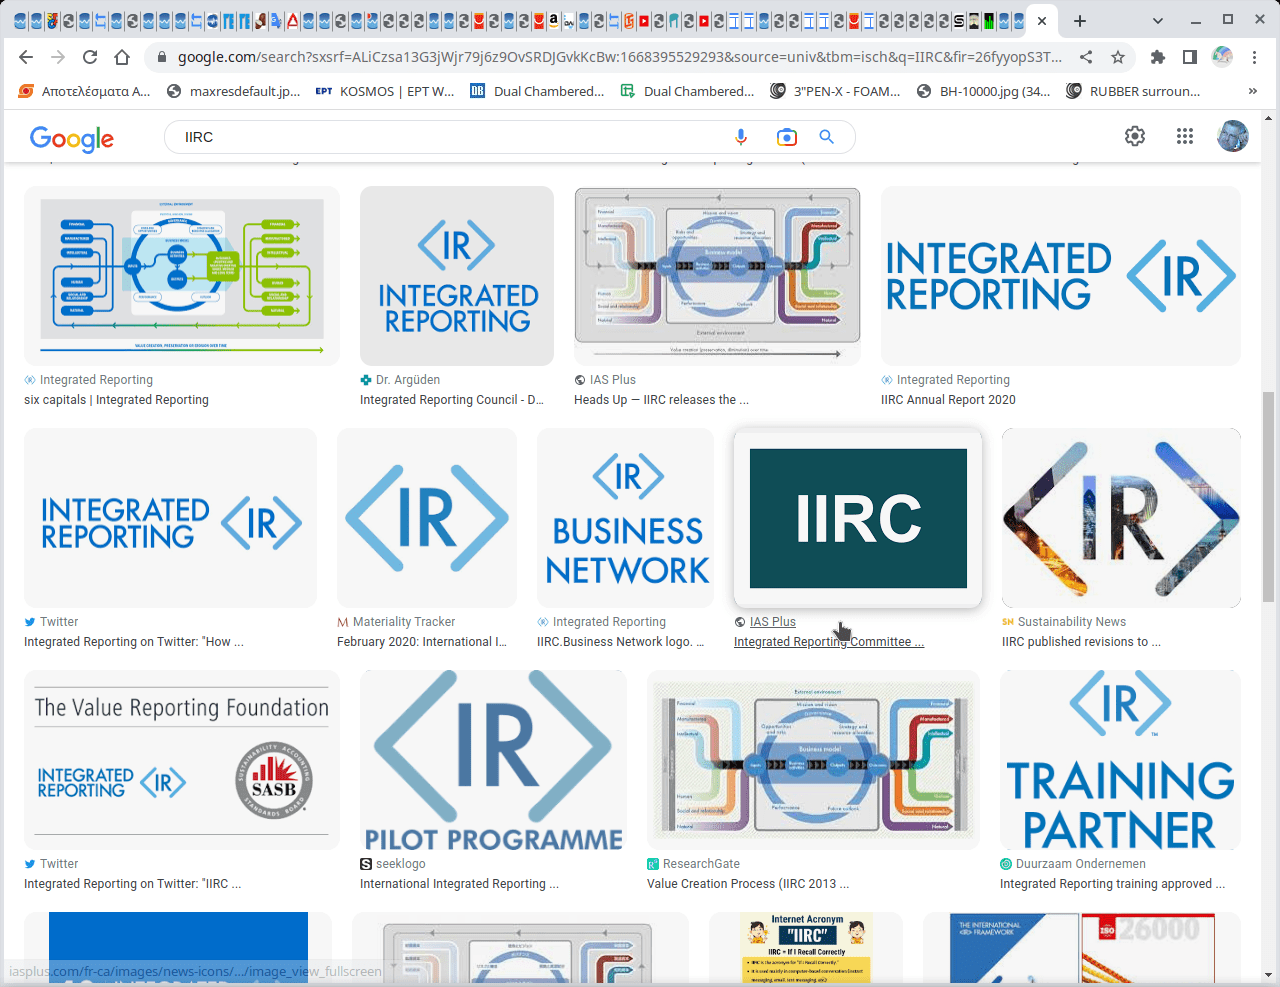Open the Google account avatar

1233,136
